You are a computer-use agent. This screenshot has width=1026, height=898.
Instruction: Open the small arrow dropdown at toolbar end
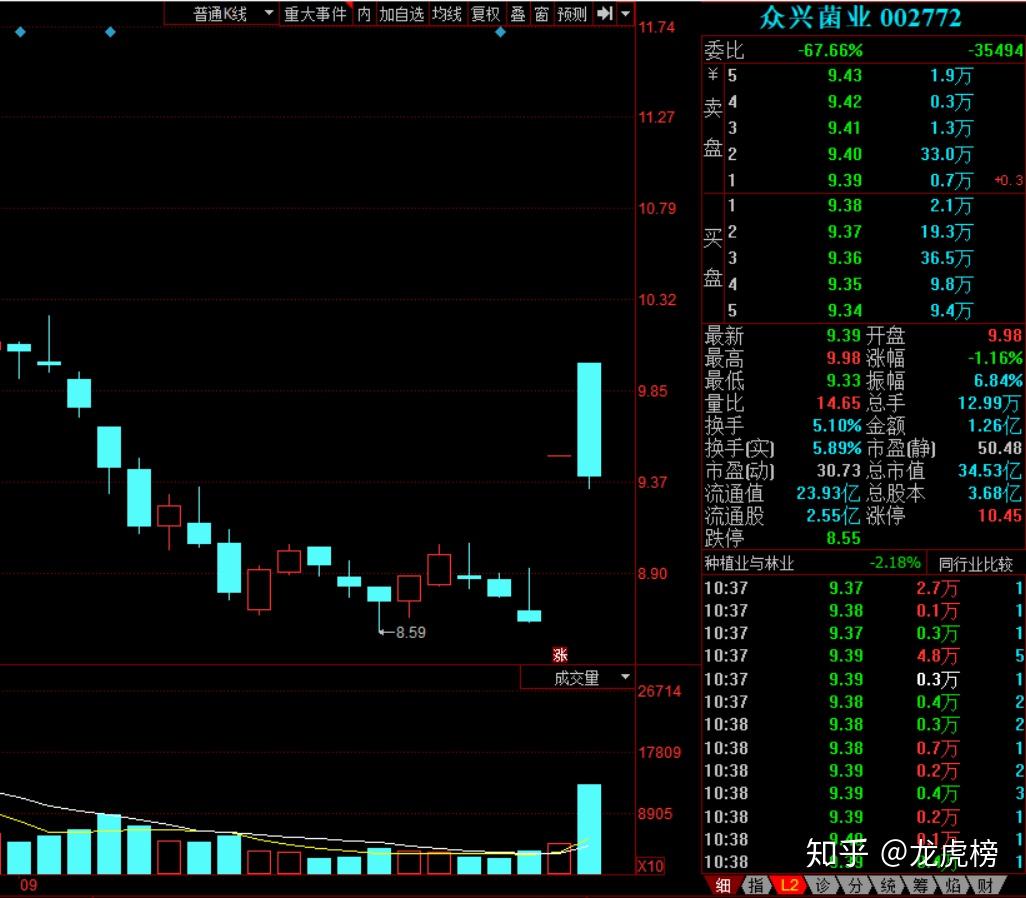(x=625, y=13)
